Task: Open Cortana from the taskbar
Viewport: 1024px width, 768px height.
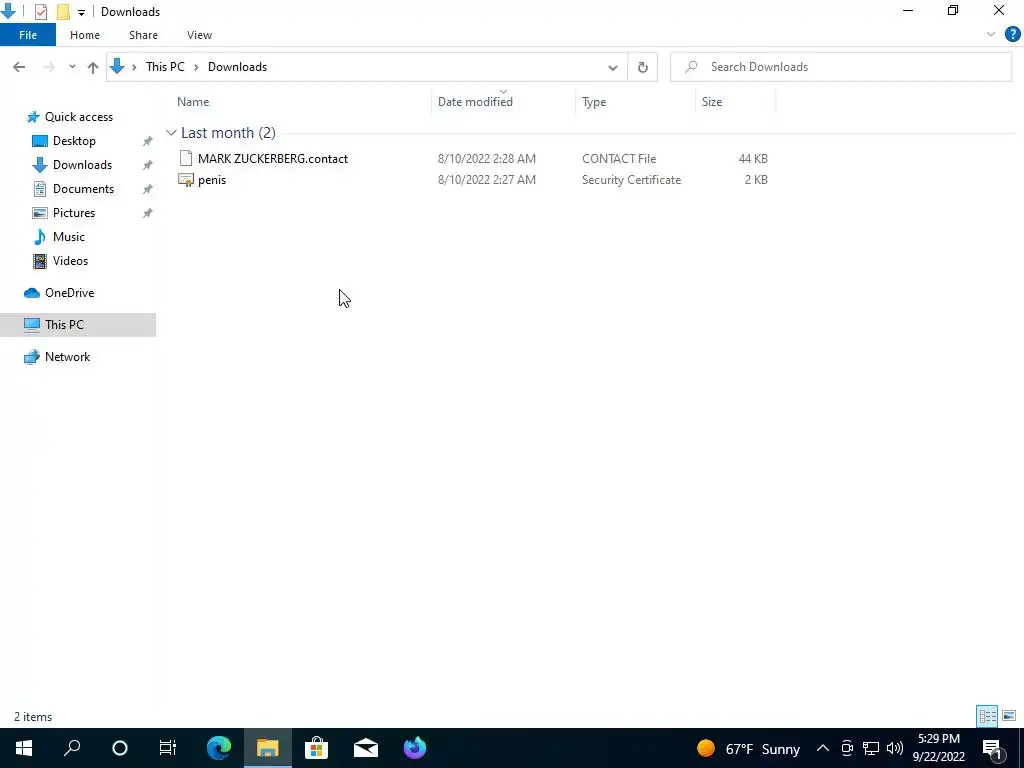Action: coord(120,748)
